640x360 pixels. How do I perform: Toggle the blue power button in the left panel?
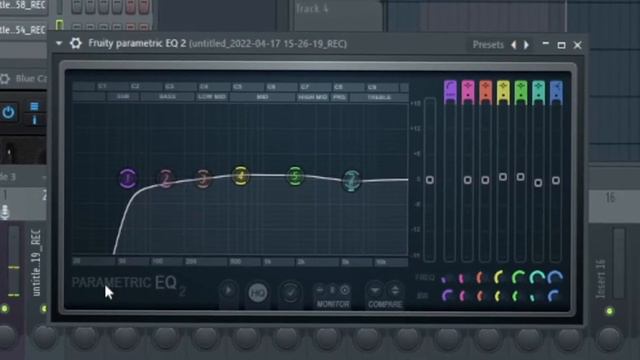click(x=9, y=112)
